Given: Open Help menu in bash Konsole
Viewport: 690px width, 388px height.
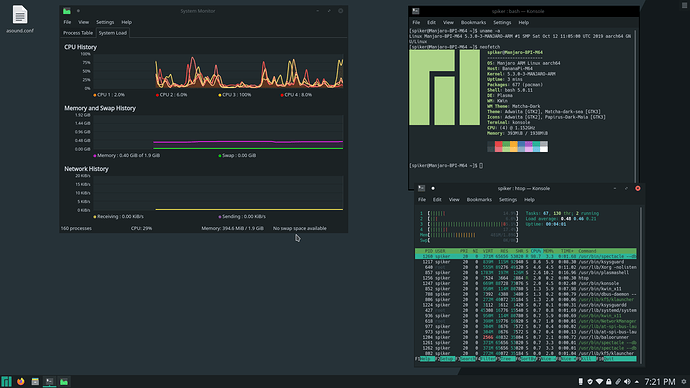Looking at the screenshot, I should coord(523,22).
